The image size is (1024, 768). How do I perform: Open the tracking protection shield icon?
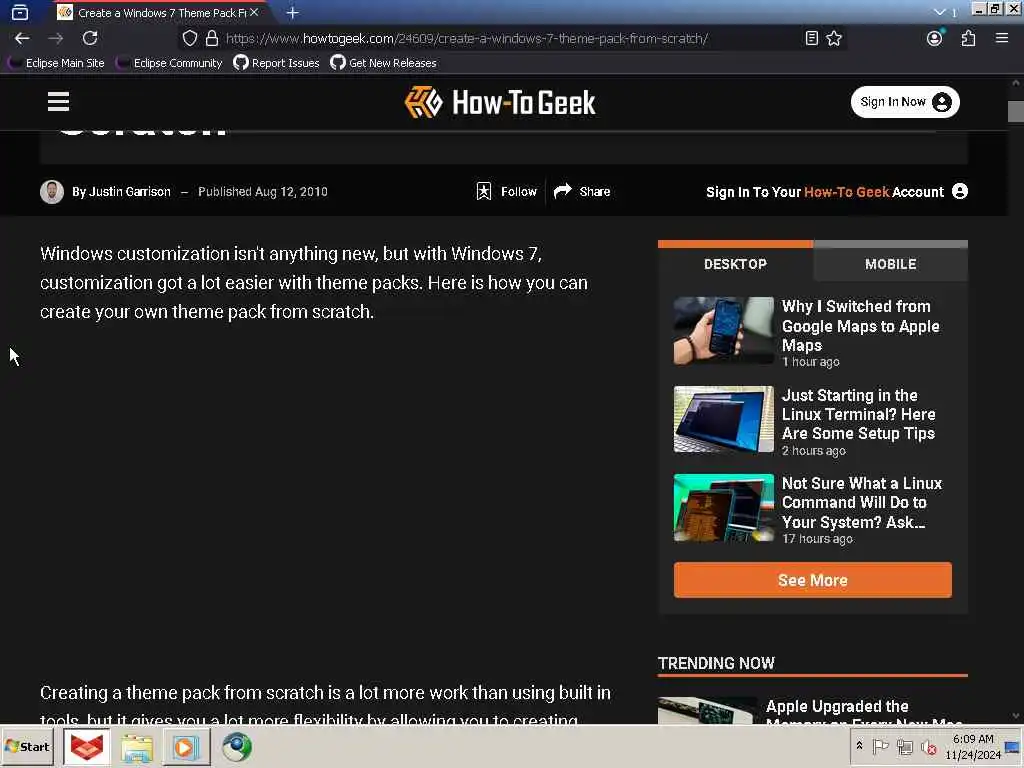tap(189, 39)
